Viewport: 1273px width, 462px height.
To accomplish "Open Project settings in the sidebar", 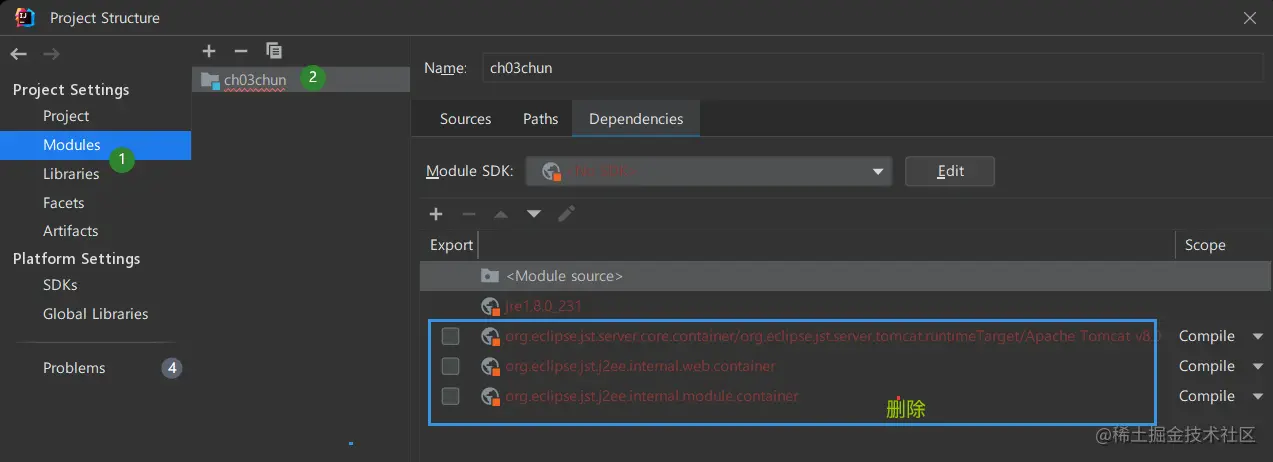I will (66, 116).
